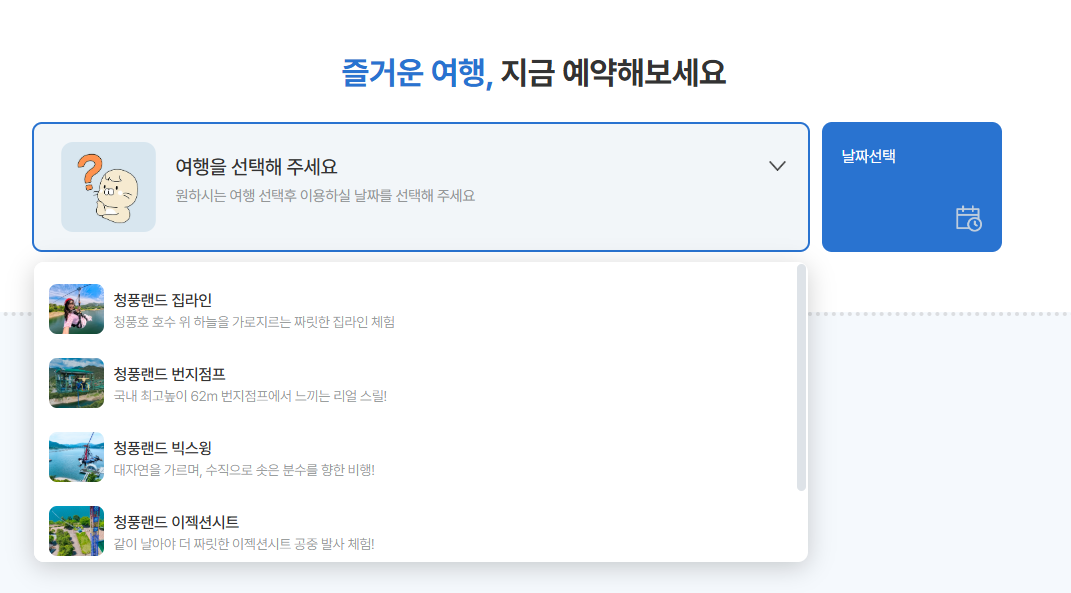Collapse the trip list with the chevron arrow
This screenshot has height=593, width=1071.
point(777,166)
